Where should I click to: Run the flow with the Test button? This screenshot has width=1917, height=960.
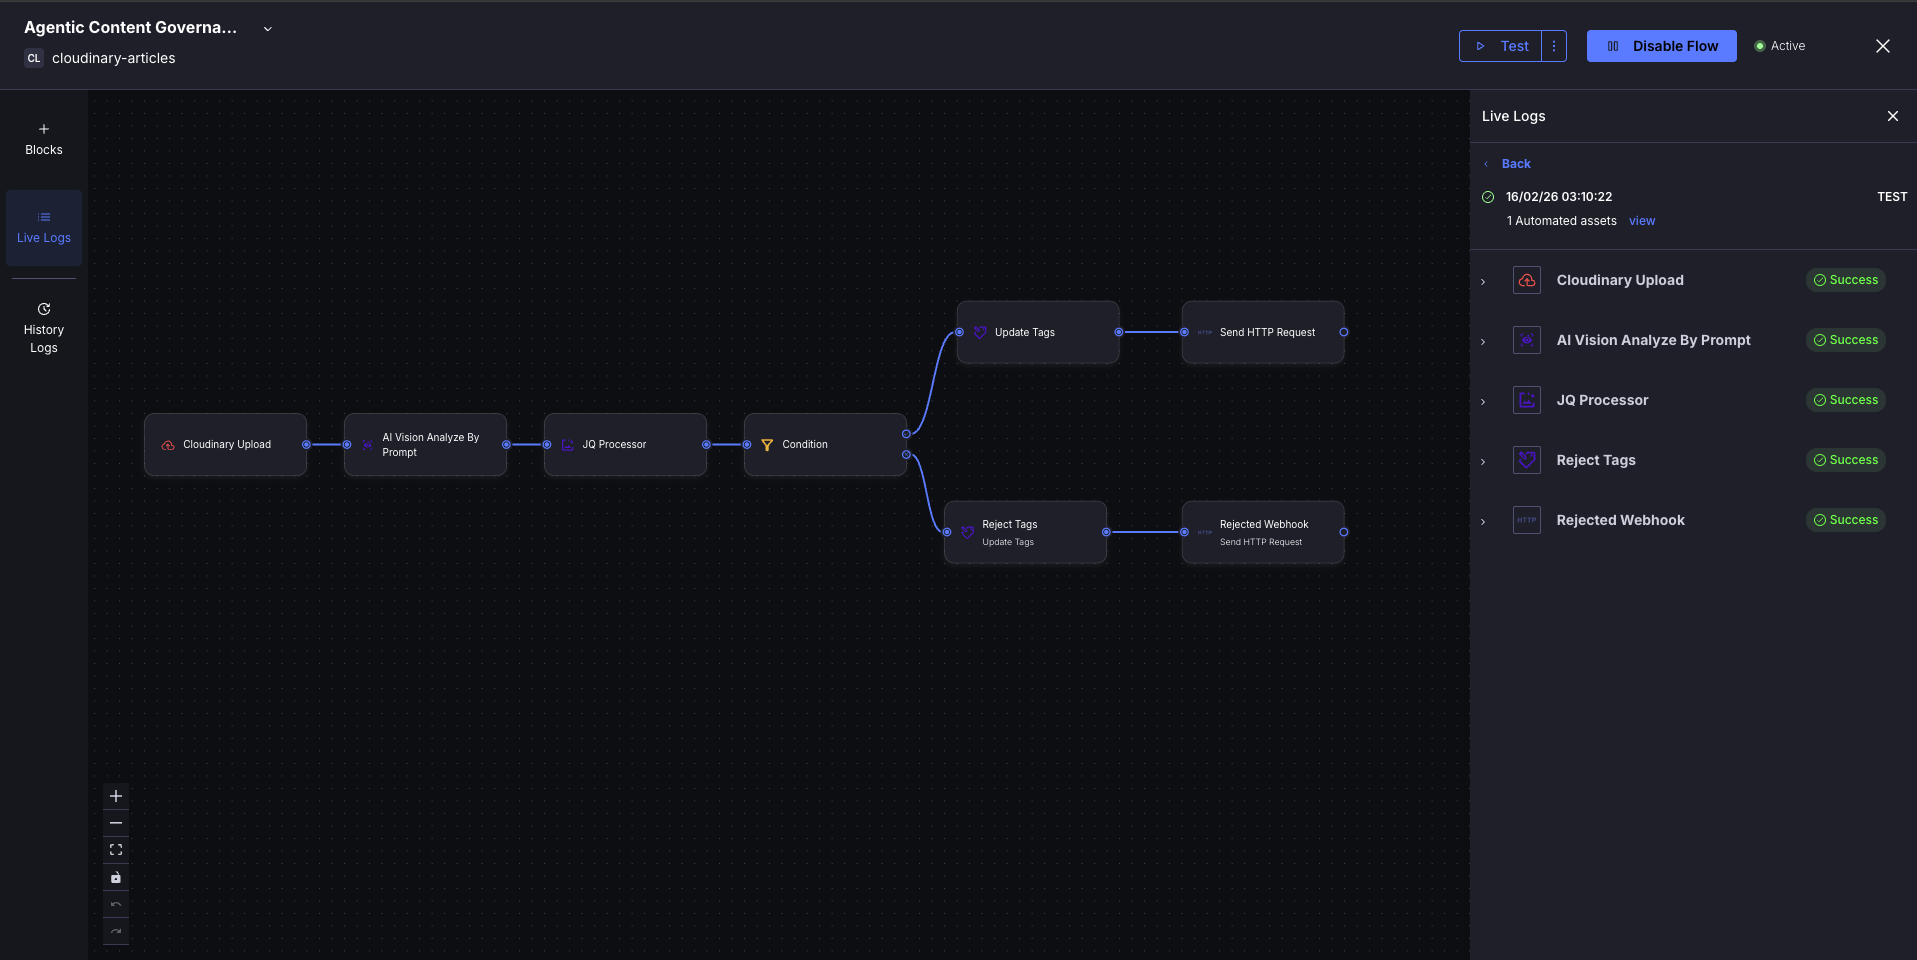(x=1503, y=45)
